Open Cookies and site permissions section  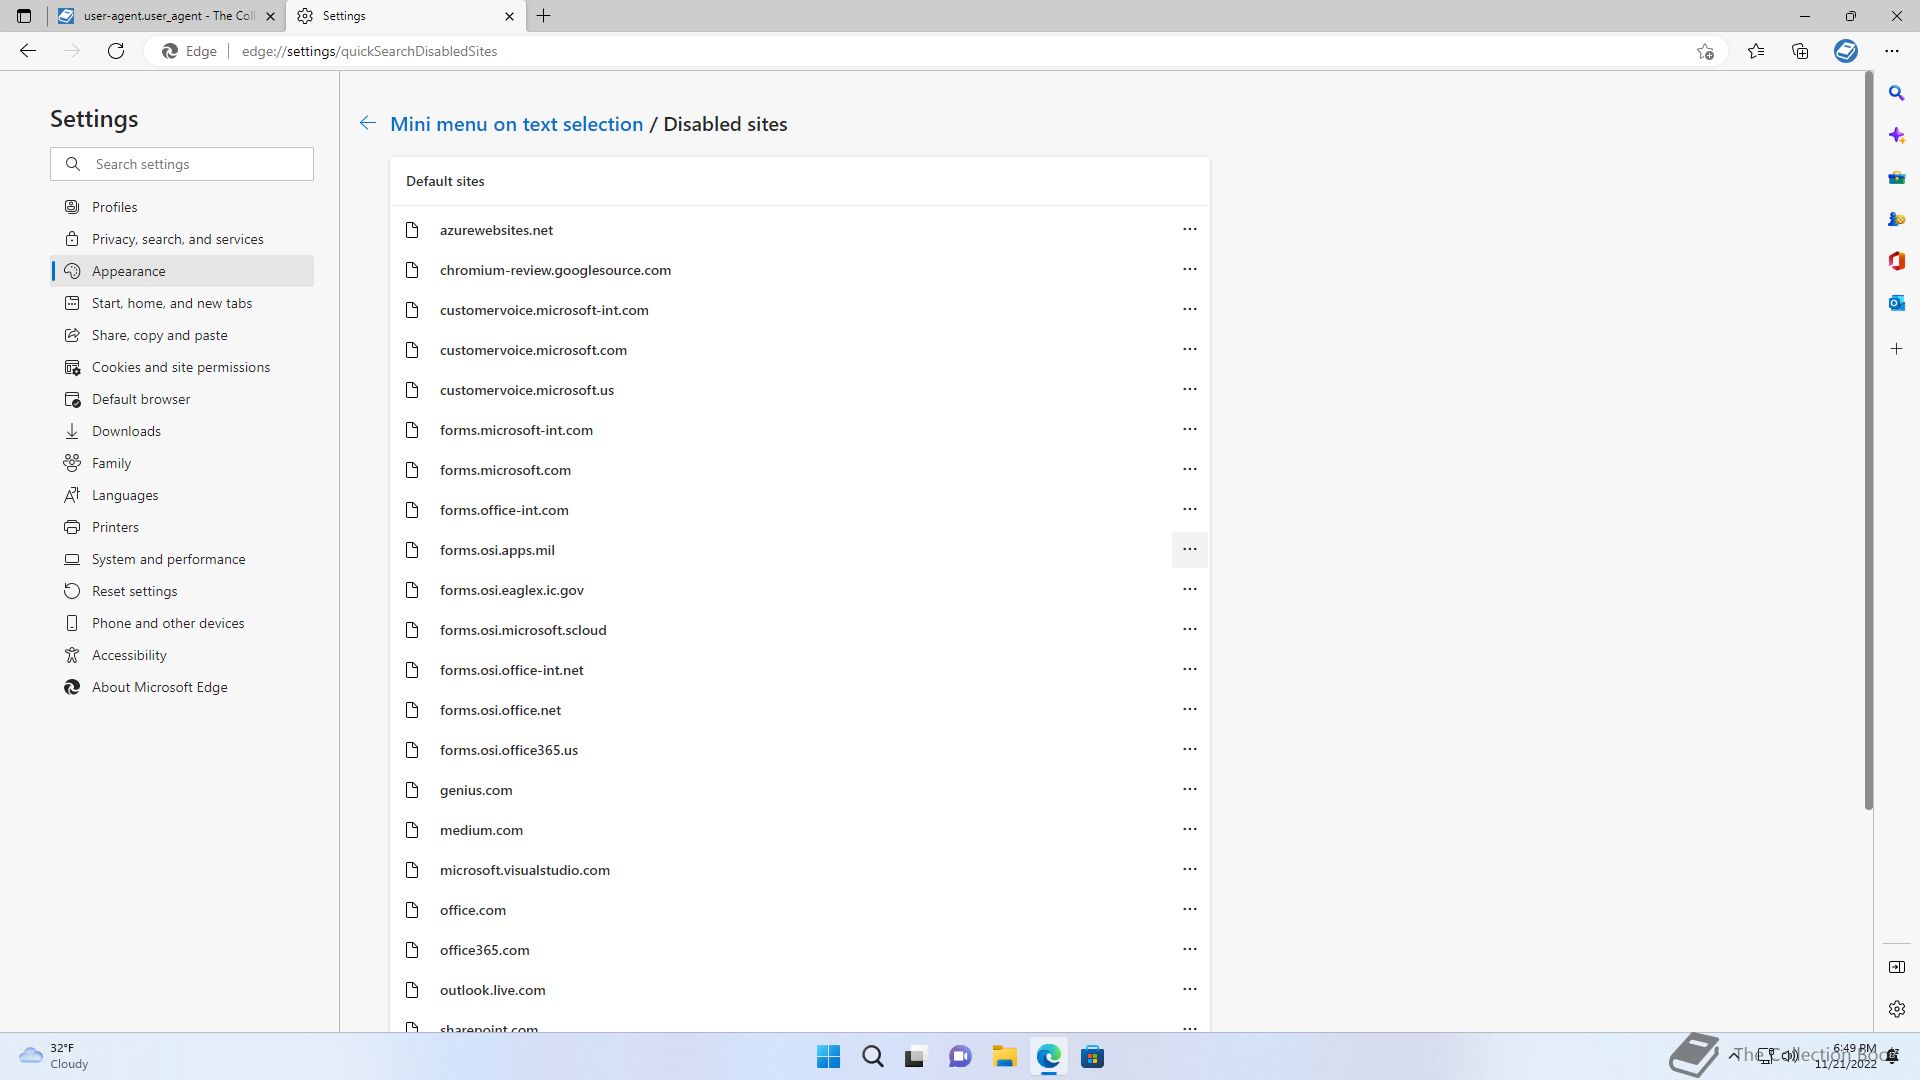click(182, 367)
